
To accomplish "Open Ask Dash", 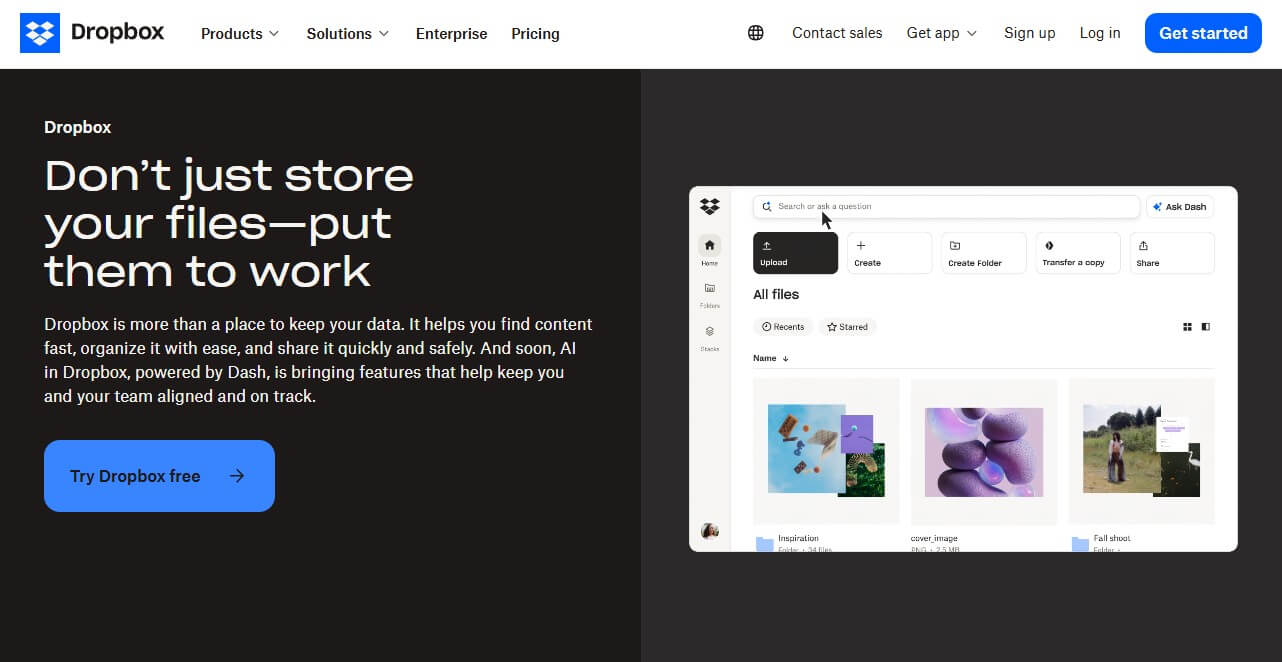I will click(x=1180, y=206).
